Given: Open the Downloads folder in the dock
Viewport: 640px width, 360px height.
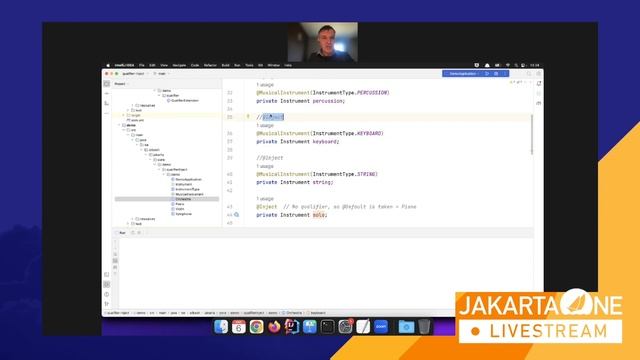Looking at the screenshot, I should [x=406, y=327].
